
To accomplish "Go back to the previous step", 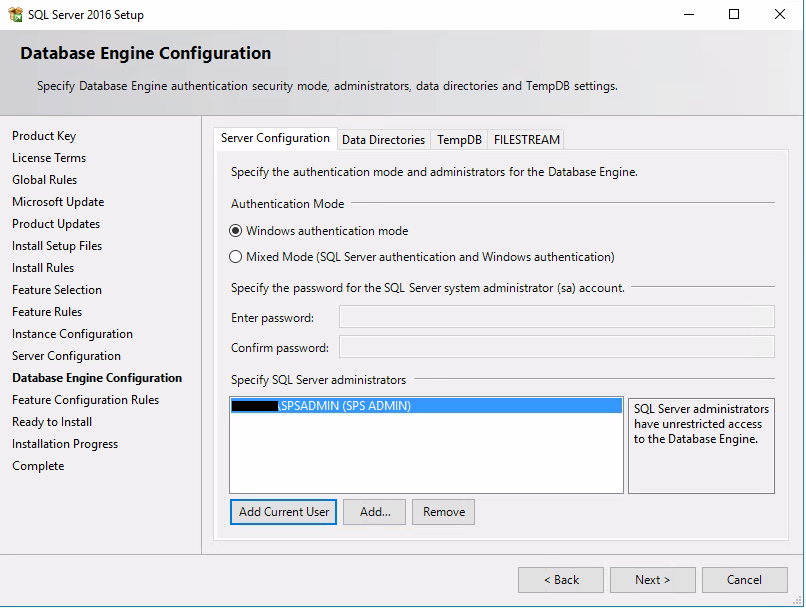I will click(560, 579).
